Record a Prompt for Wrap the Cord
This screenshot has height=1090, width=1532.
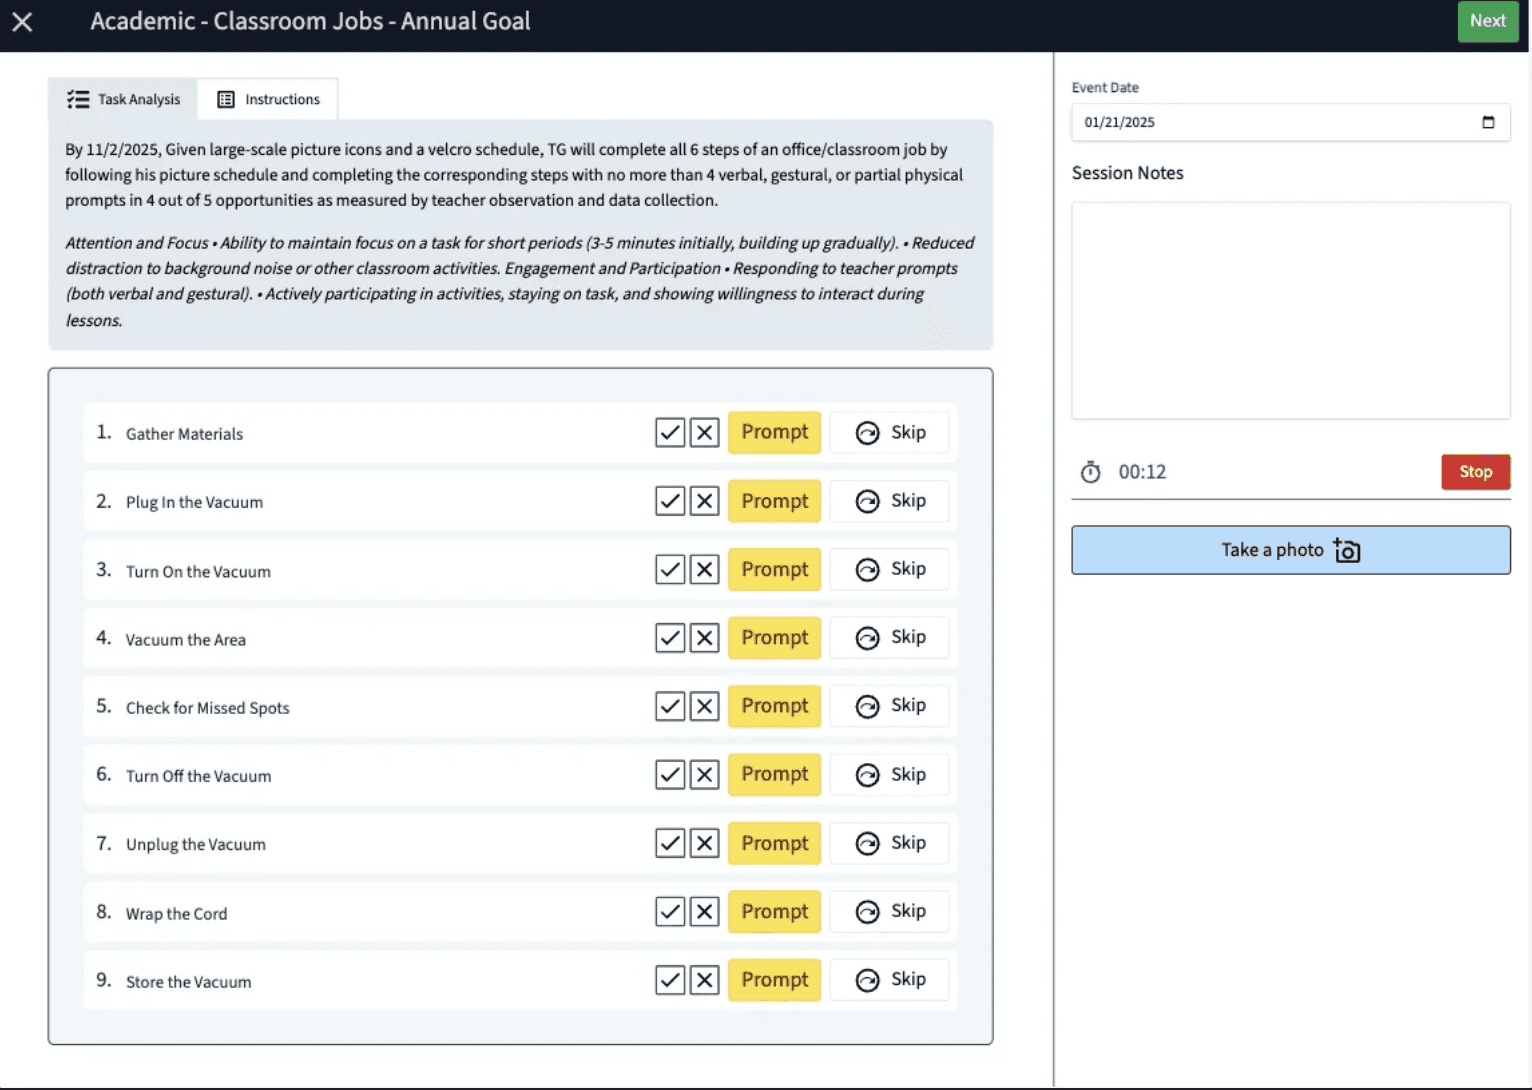pos(775,912)
